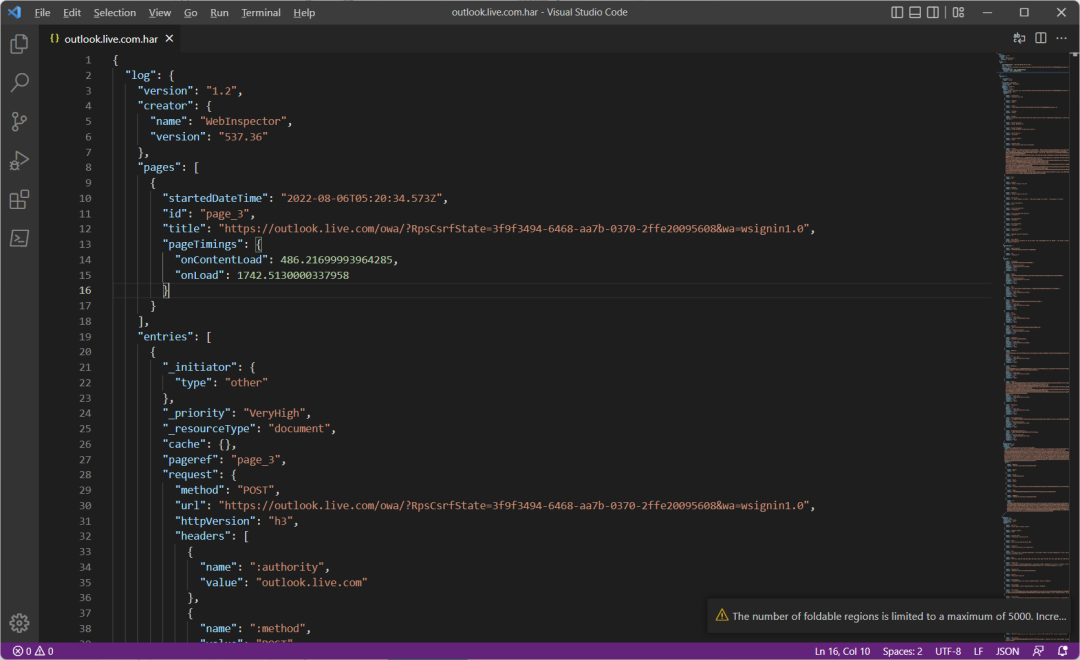Click the "log" key on line 2

coord(141,75)
